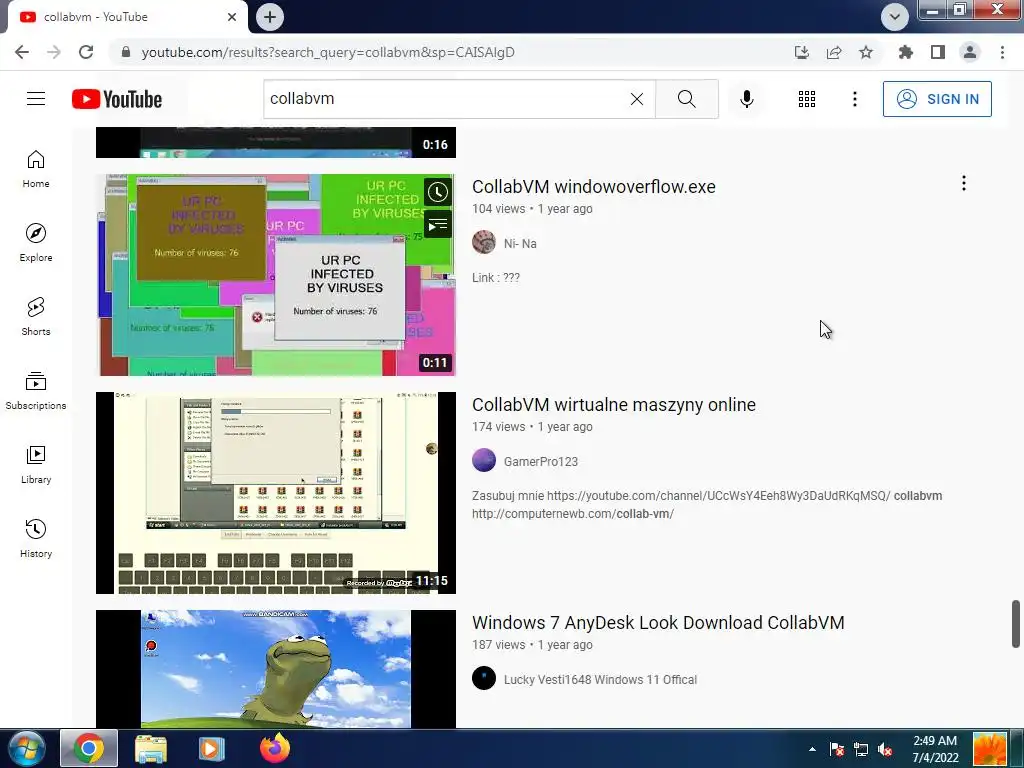Open options menu for windowoverflow.exe video
The height and width of the screenshot is (768, 1024).
pyautogui.click(x=963, y=184)
